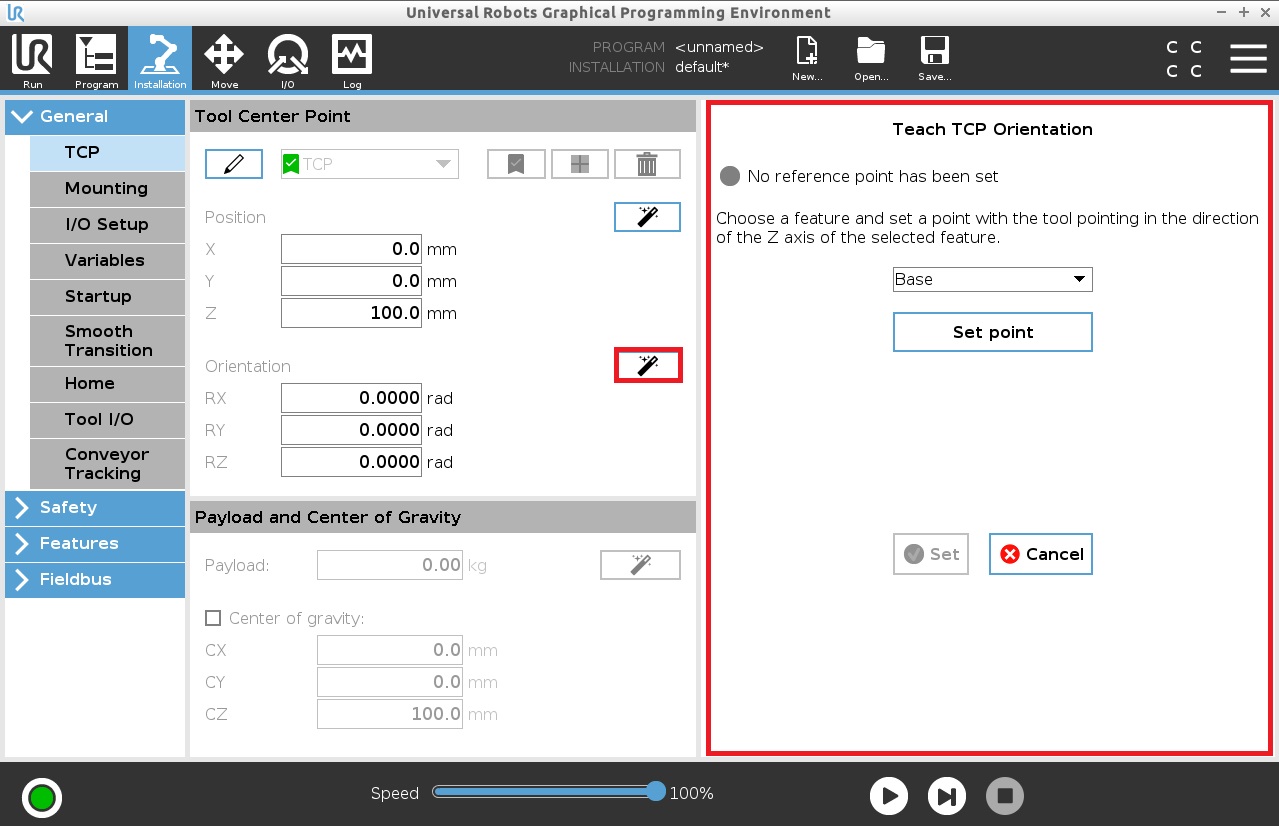Image resolution: width=1279 pixels, height=826 pixels.
Task: Open Conveyor Tracking settings
Action: pyautogui.click(x=107, y=463)
